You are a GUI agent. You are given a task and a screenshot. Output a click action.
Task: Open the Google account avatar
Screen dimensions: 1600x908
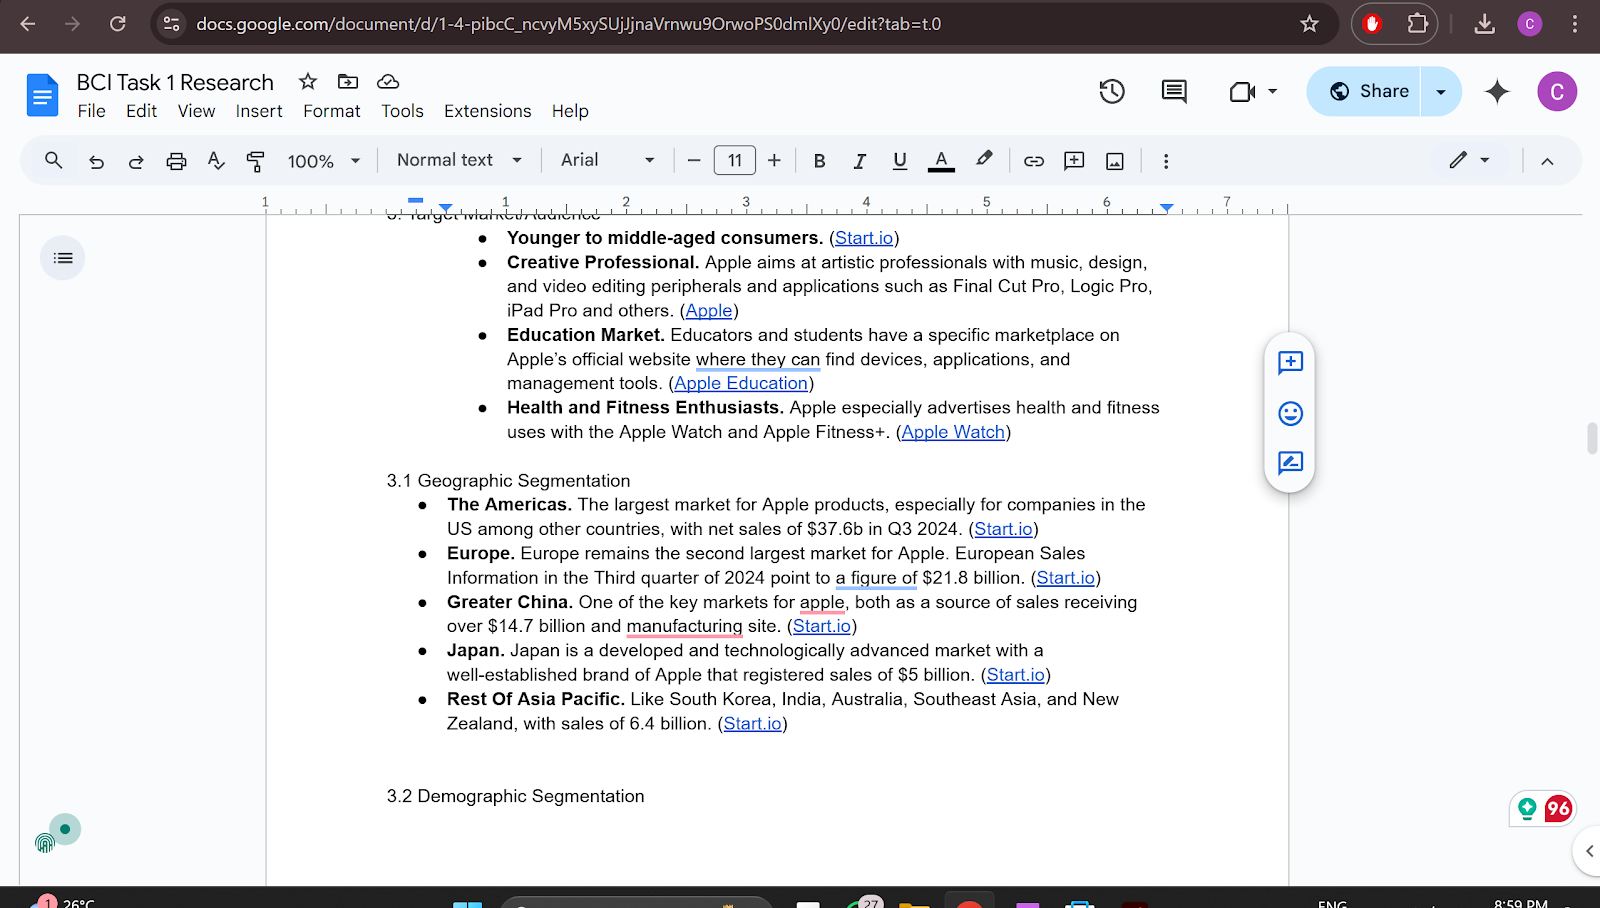click(x=1557, y=92)
